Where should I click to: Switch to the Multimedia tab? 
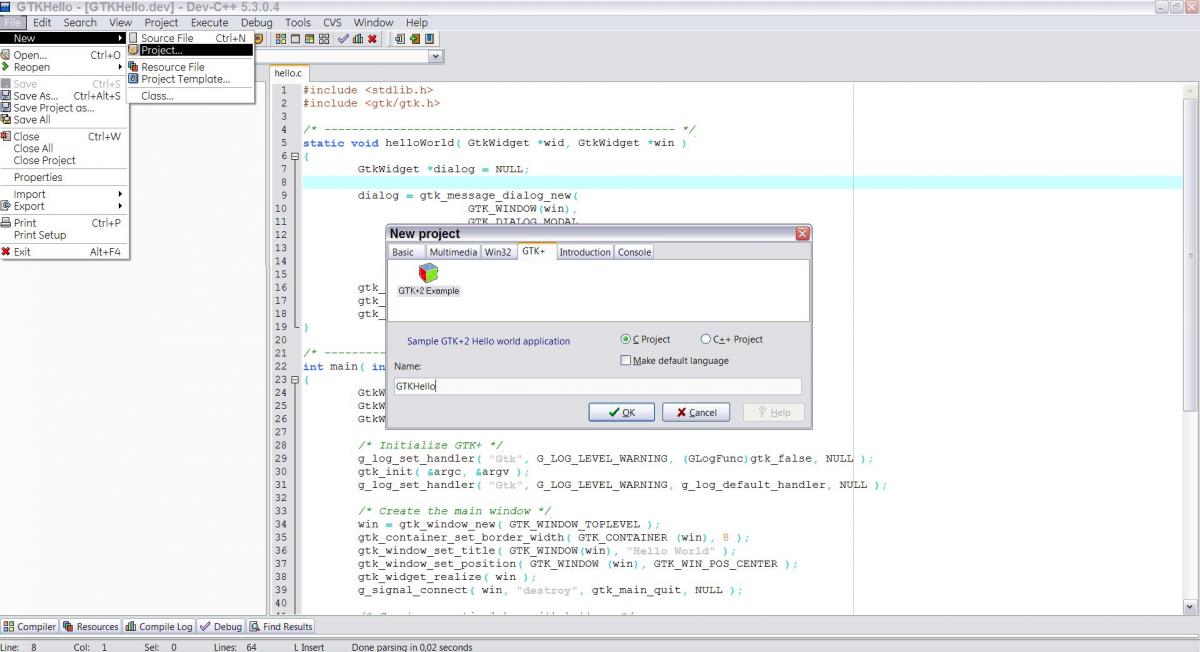[453, 252]
